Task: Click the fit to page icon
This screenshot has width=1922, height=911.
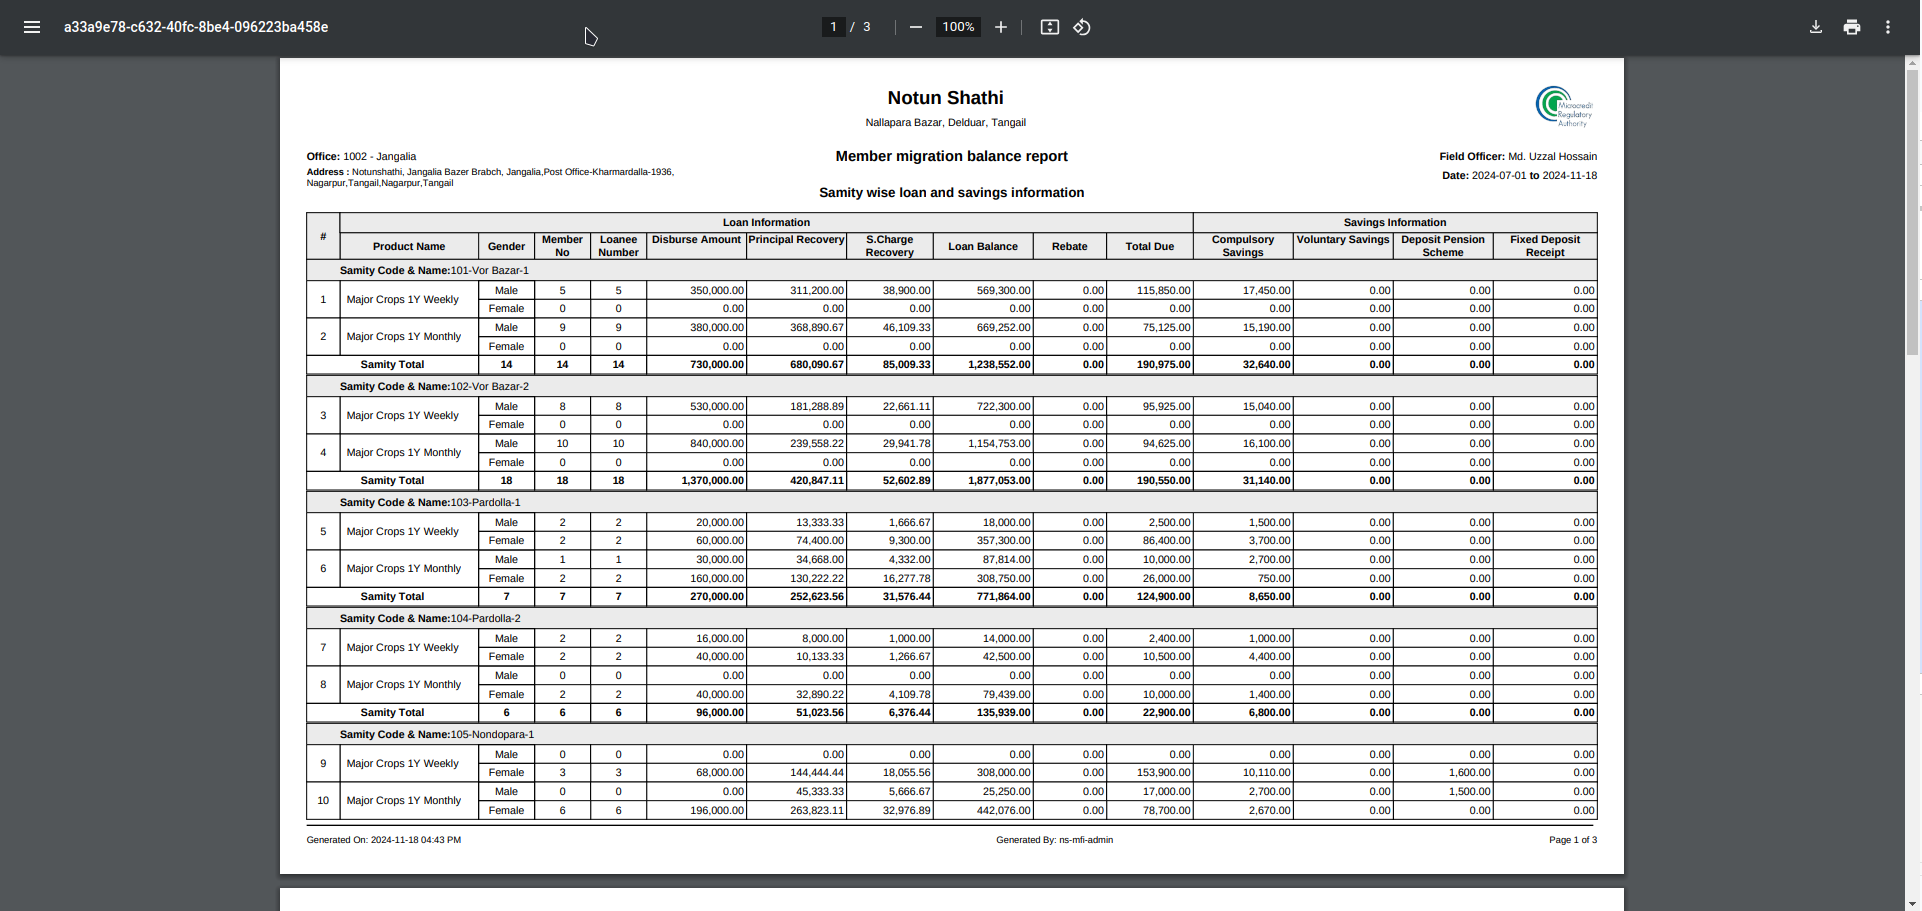Action: (x=1050, y=27)
